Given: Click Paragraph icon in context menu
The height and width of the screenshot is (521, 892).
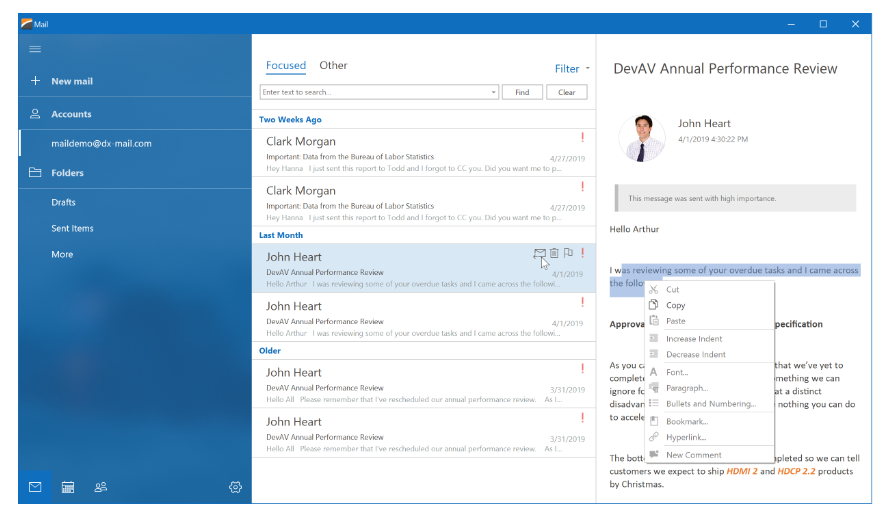Looking at the screenshot, I should (654, 388).
